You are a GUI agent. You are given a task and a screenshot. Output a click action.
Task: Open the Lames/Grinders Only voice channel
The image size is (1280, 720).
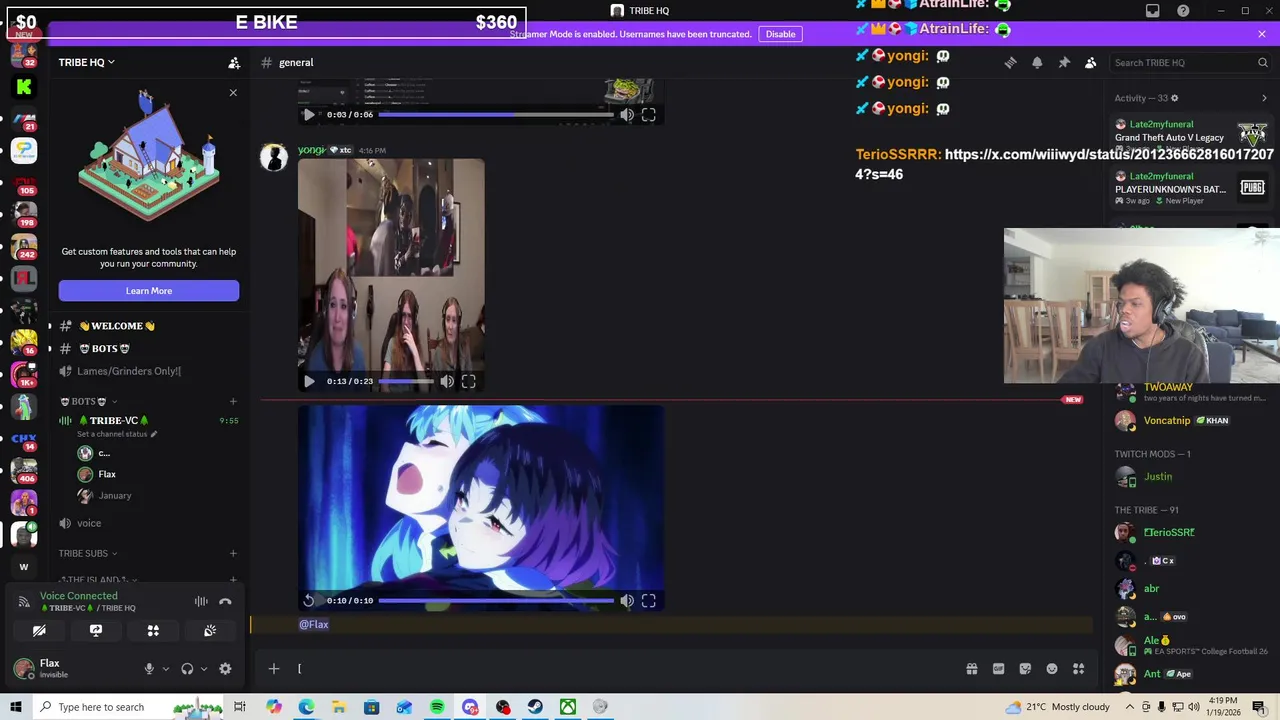click(129, 371)
